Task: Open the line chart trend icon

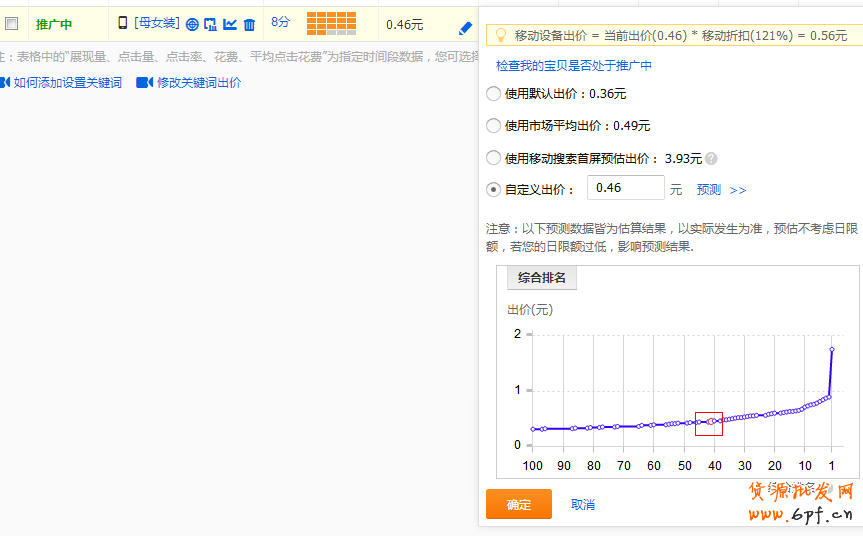Action: pos(230,24)
